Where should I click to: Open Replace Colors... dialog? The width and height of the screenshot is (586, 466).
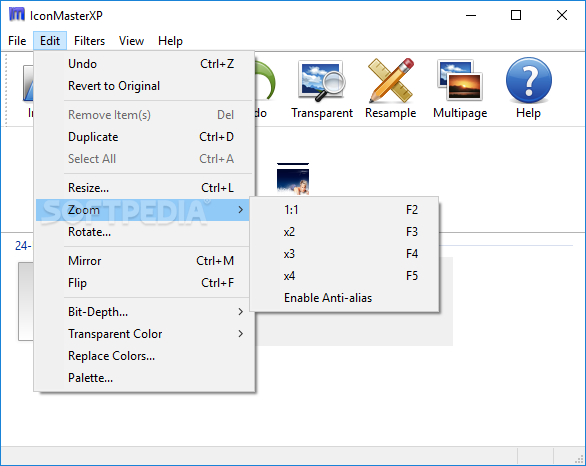point(145,356)
